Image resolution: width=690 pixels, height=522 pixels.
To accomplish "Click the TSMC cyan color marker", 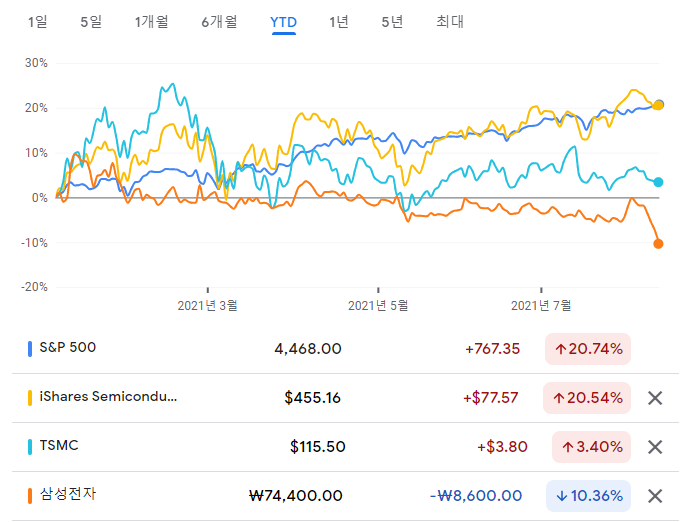I will [30, 447].
